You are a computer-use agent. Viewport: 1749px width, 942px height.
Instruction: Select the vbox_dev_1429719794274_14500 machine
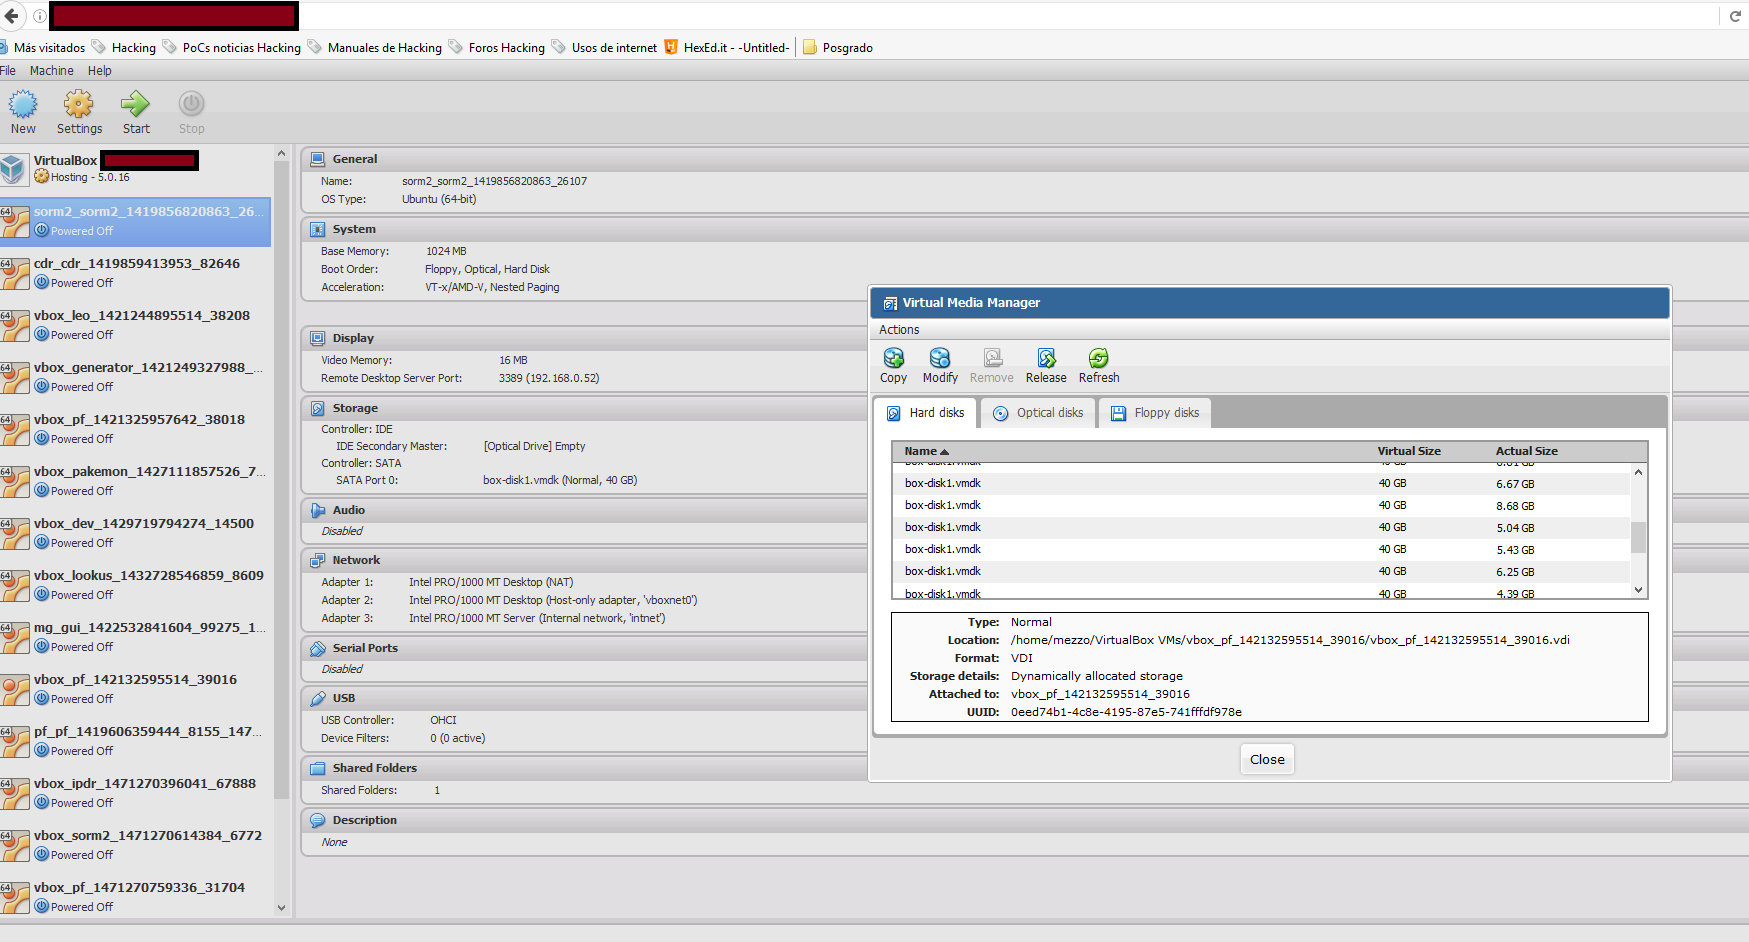[x=143, y=524]
